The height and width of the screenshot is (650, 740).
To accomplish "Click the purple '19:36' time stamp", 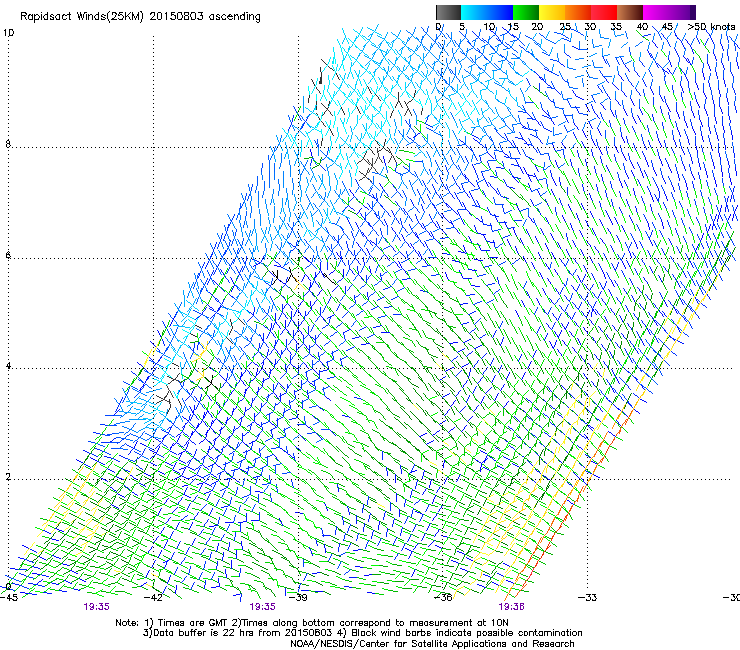I will tap(512, 607).
